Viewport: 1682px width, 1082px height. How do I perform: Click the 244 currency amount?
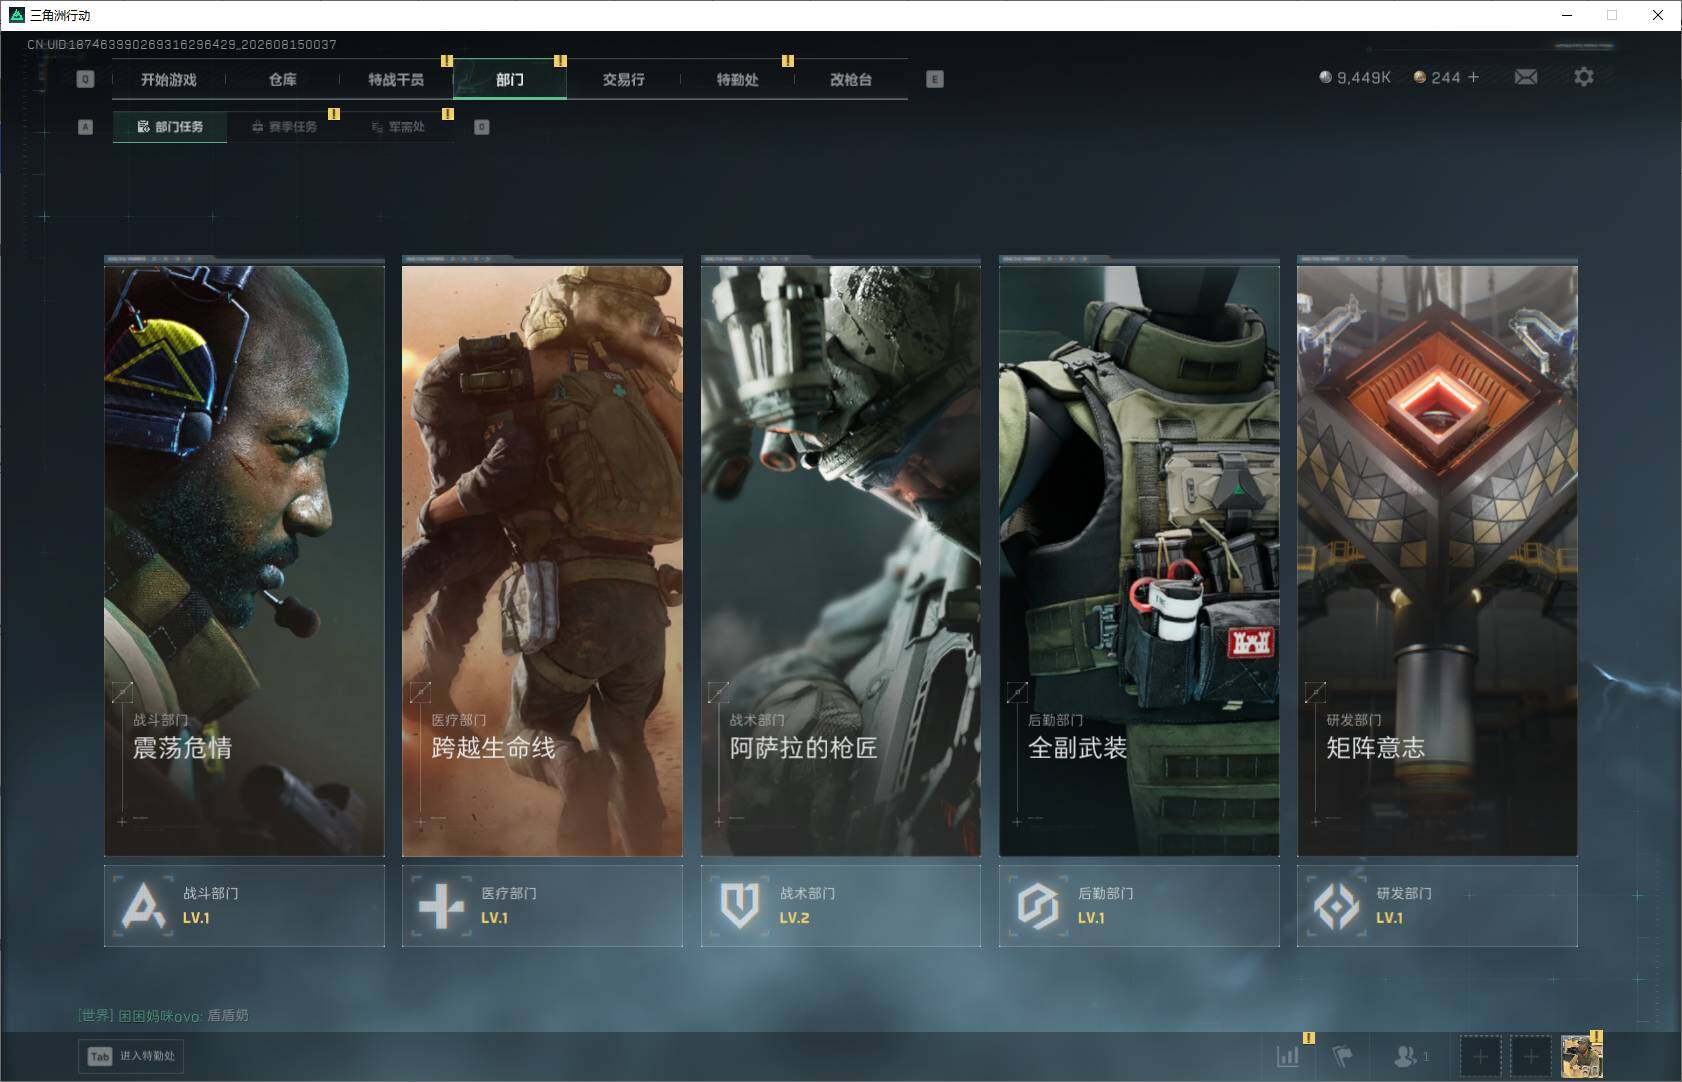(x=1446, y=77)
